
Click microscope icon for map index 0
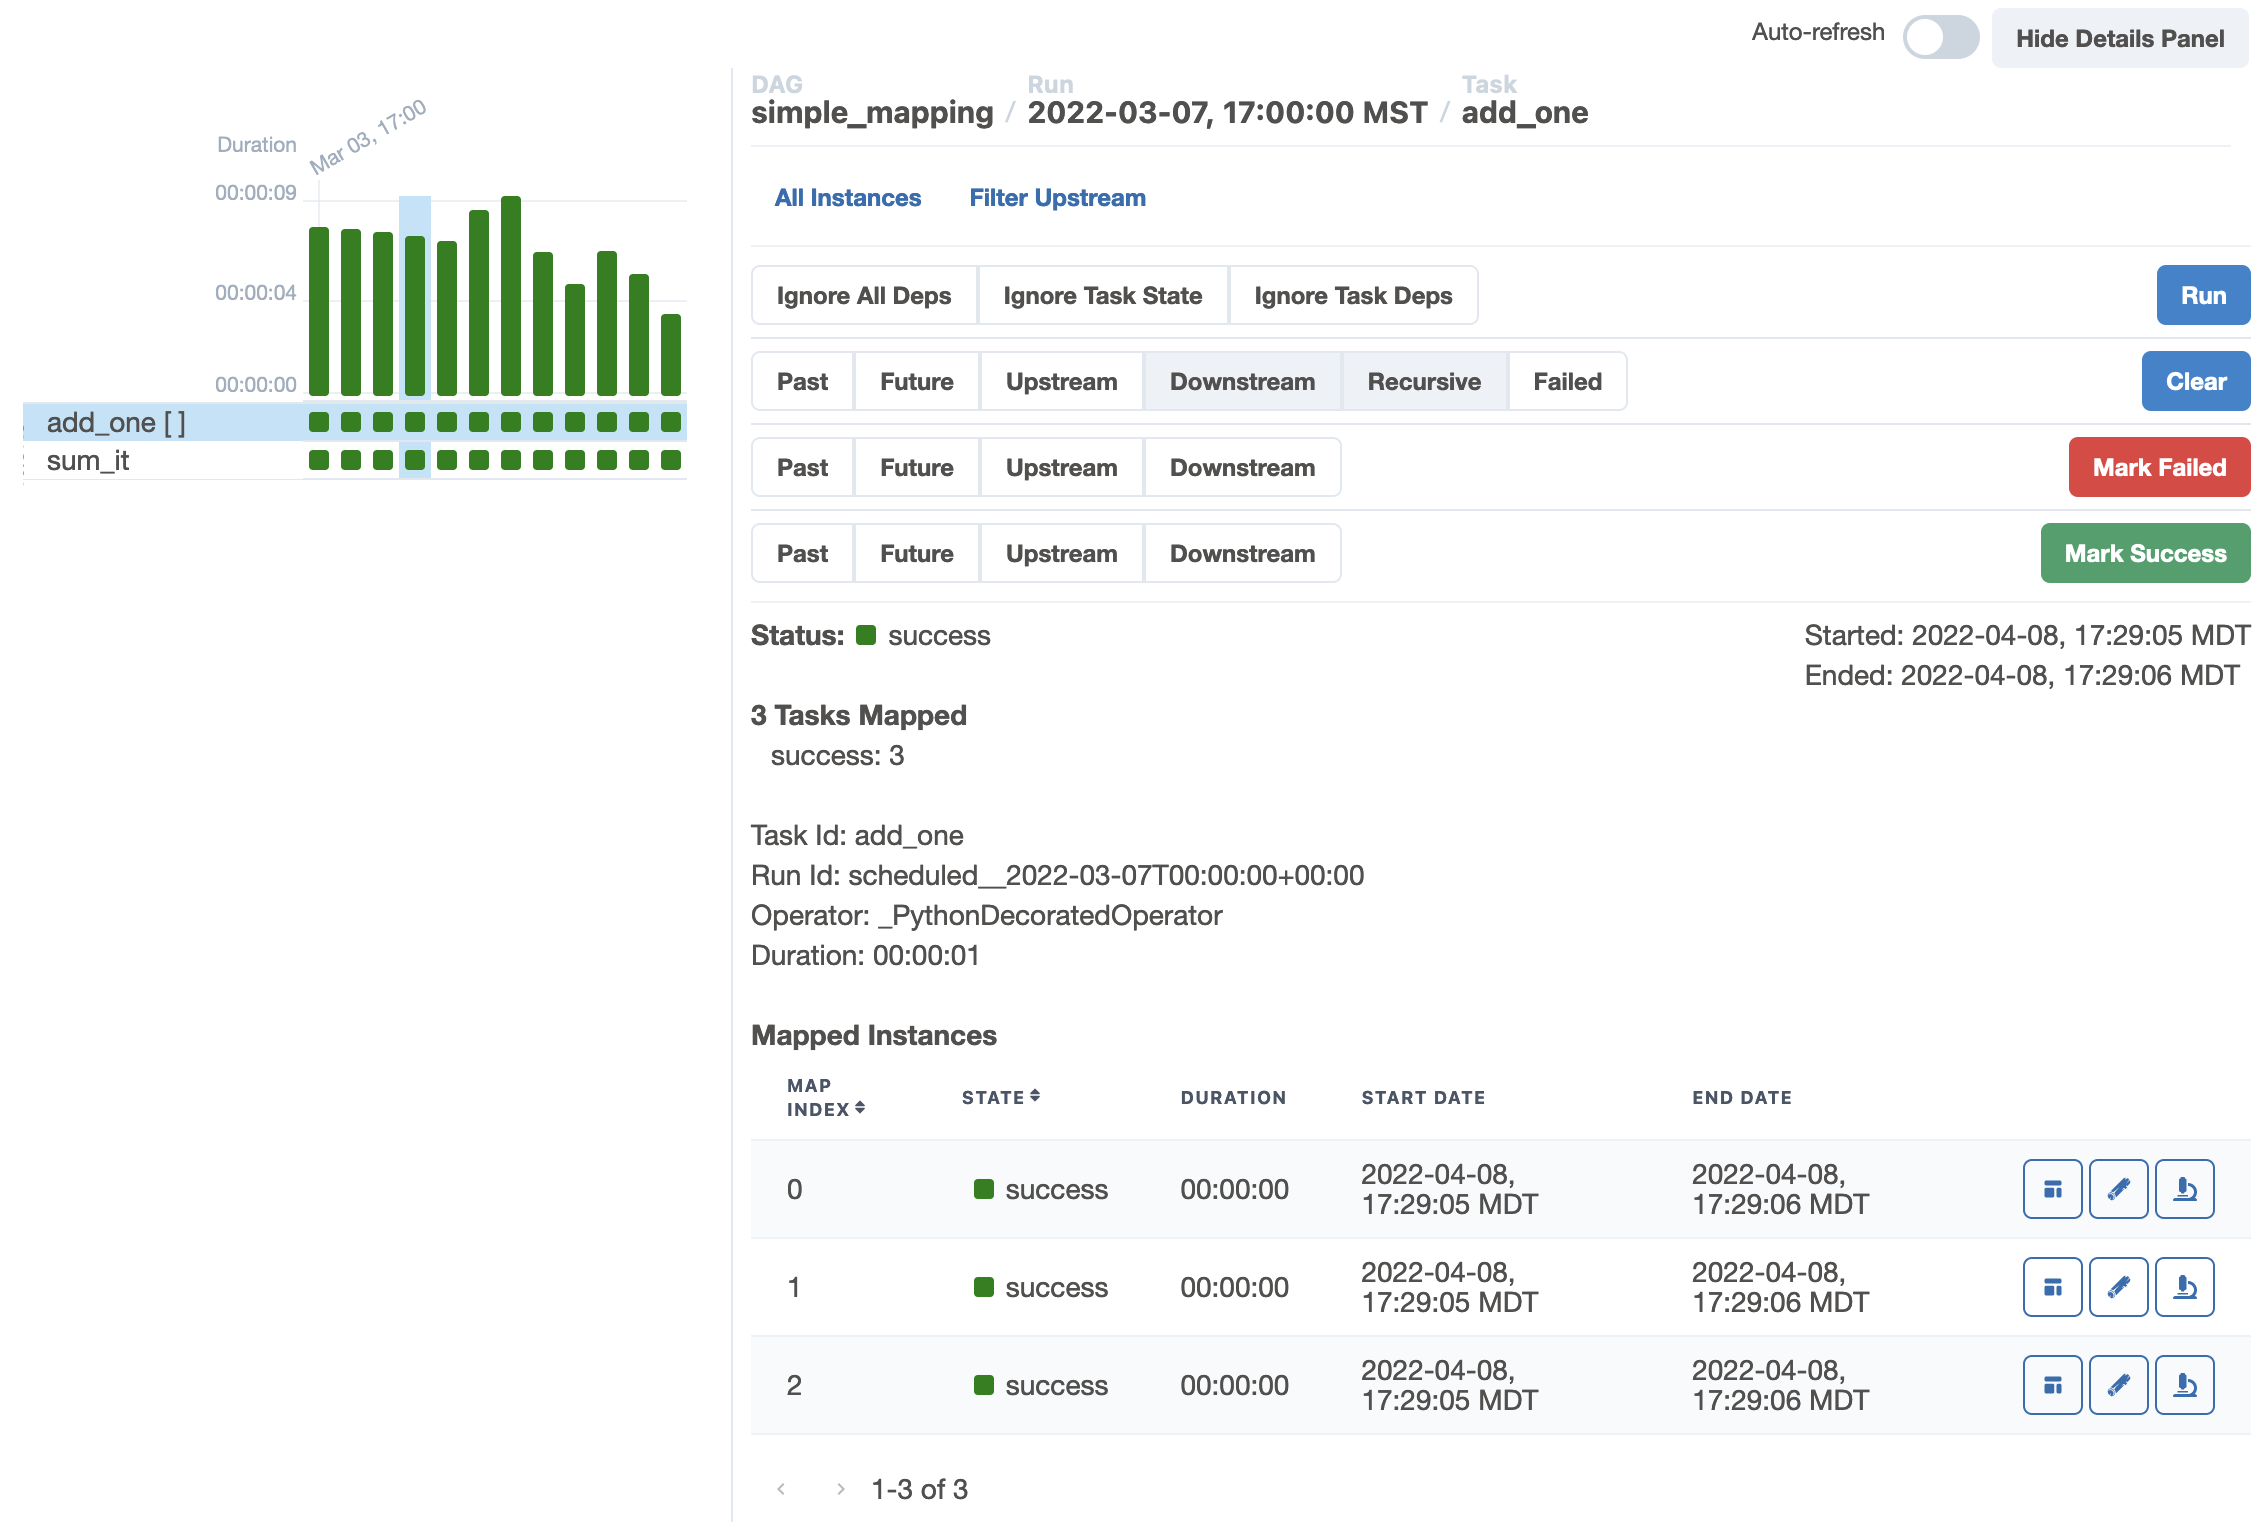click(2184, 1189)
